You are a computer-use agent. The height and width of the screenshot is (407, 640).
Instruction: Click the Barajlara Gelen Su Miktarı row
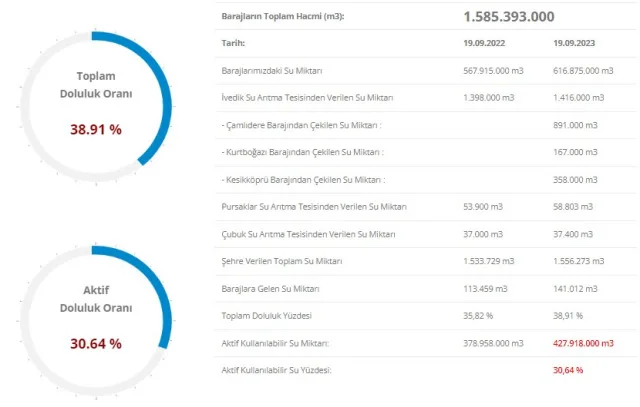coord(426,289)
